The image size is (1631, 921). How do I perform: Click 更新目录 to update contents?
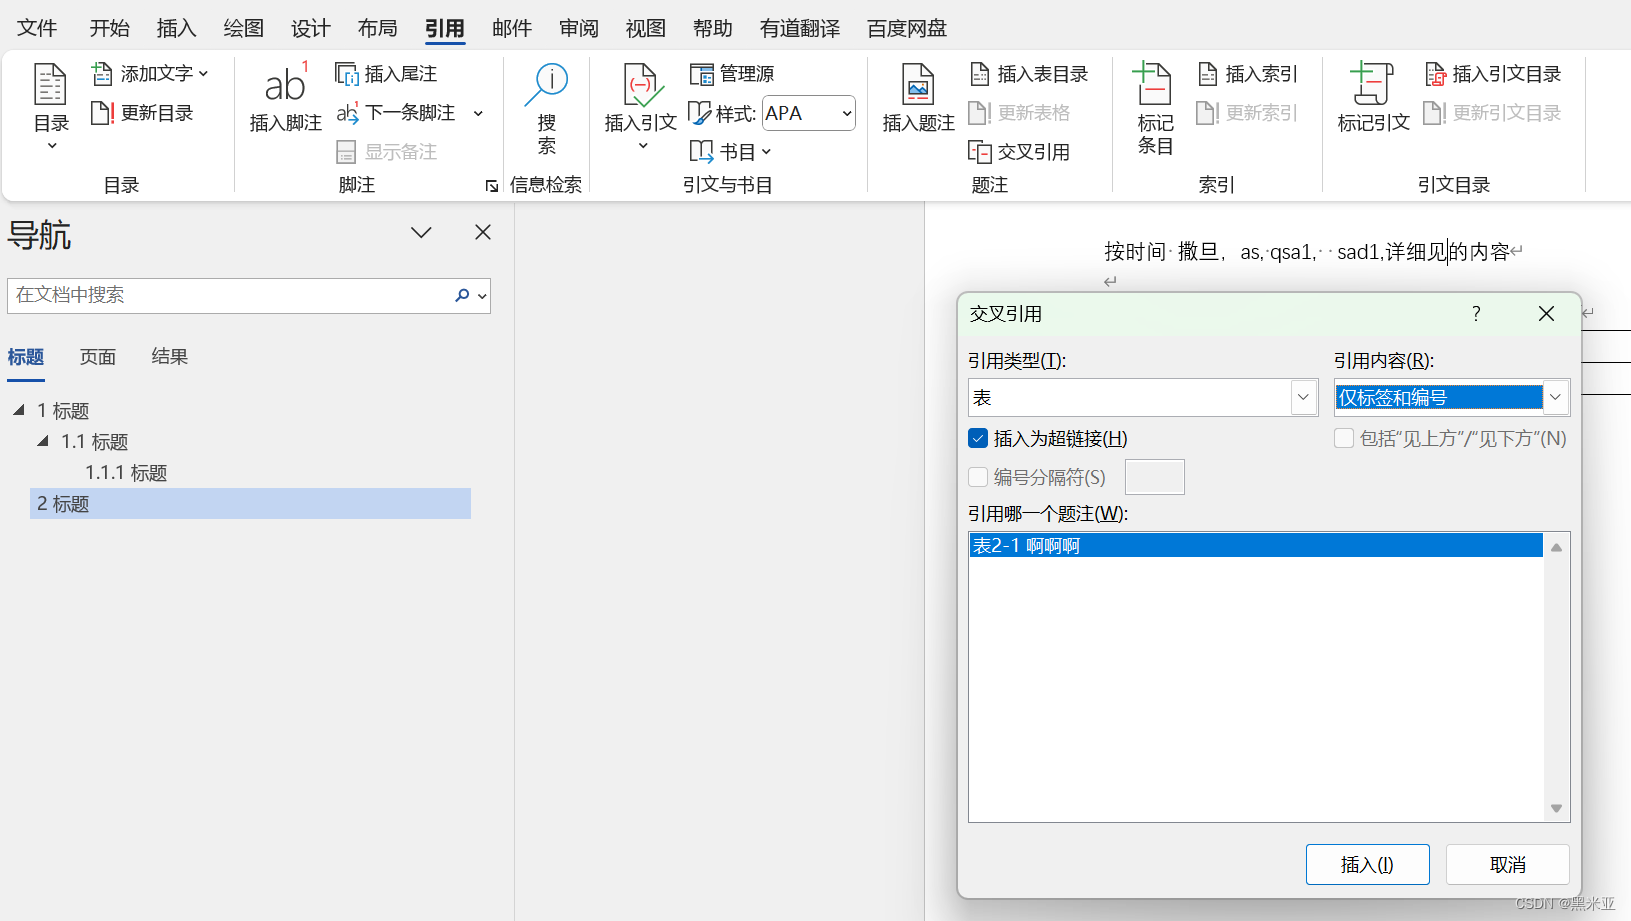click(142, 113)
